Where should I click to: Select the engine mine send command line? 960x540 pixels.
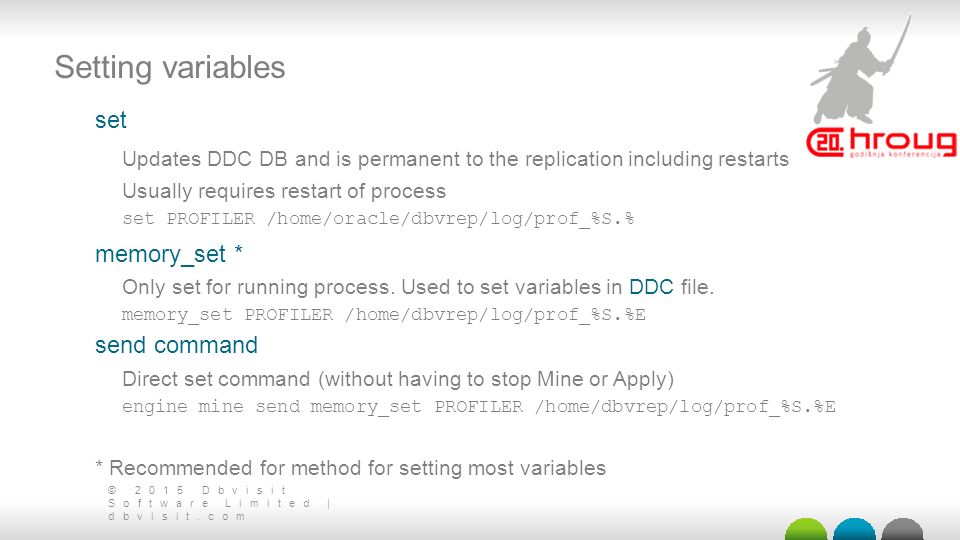click(x=479, y=407)
